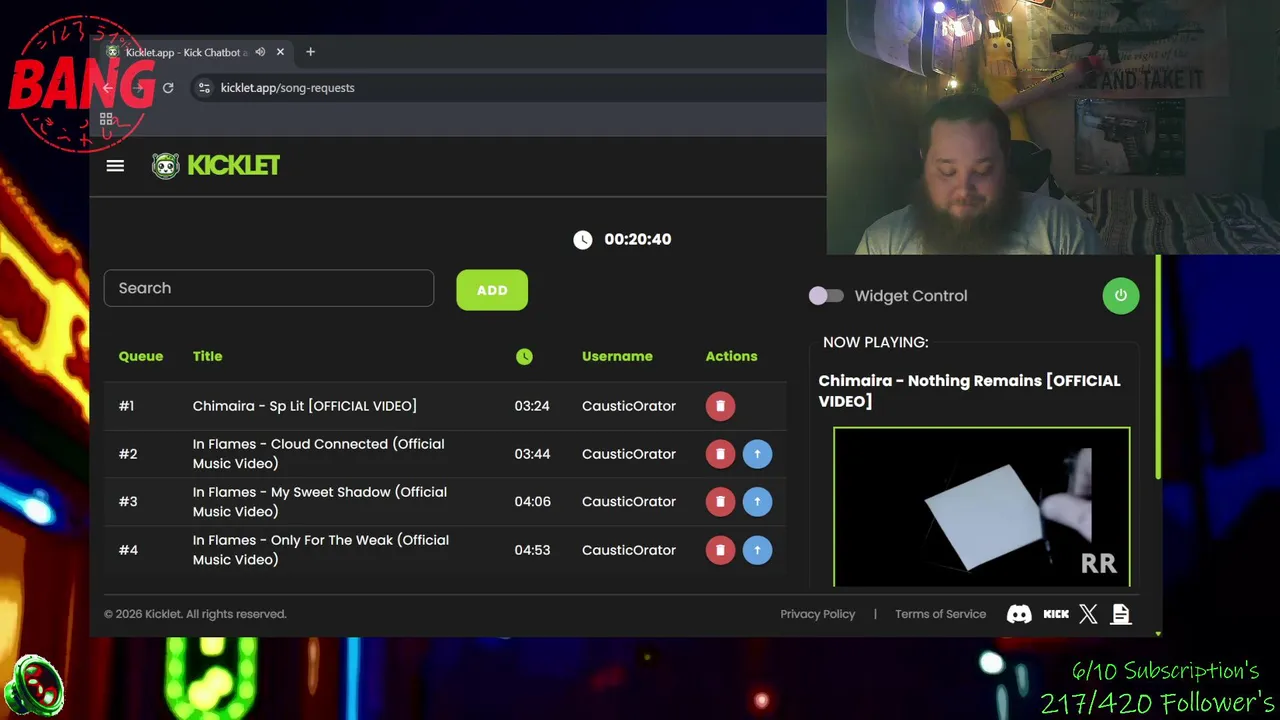Open the Kicklet hamburger menu
The height and width of the screenshot is (720, 1280).
pyautogui.click(x=115, y=166)
